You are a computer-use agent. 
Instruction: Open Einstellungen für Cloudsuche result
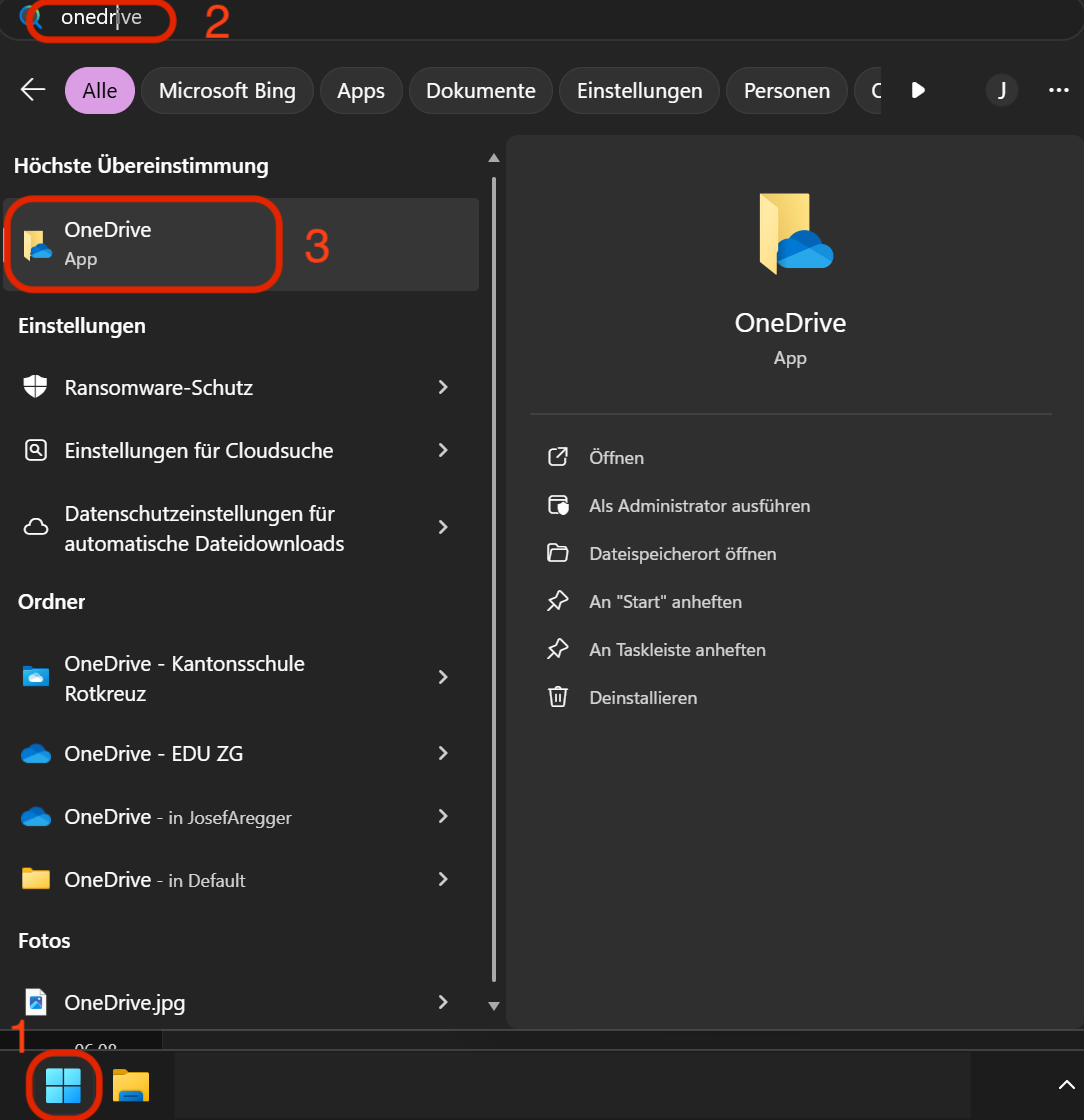[241, 450]
